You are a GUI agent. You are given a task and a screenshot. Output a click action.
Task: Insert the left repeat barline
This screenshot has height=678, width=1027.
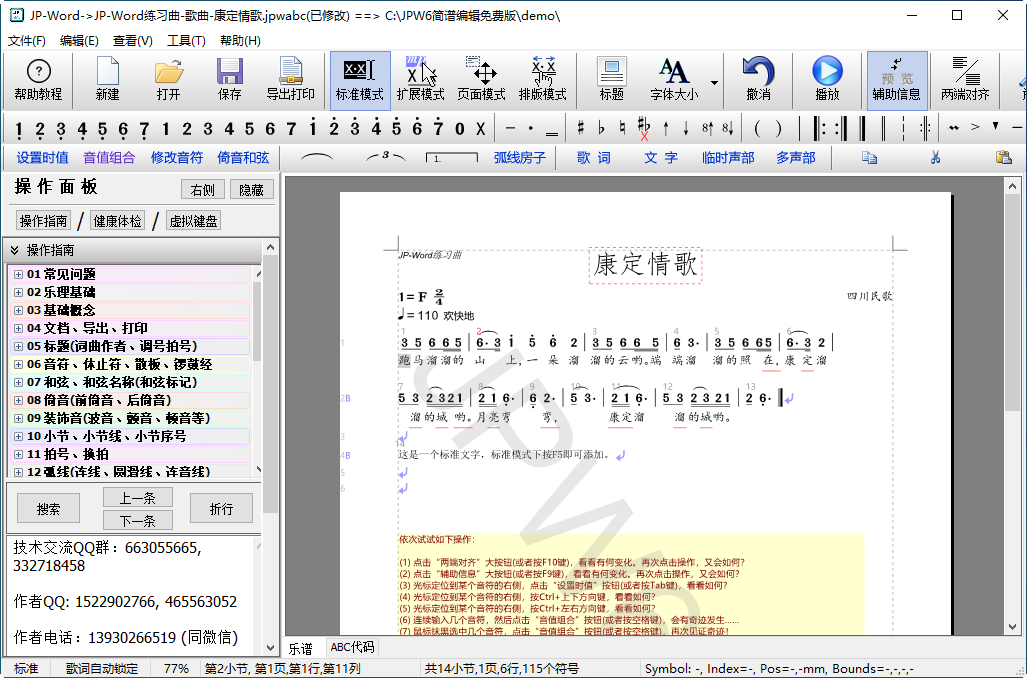pyautogui.click(x=821, y=128)
